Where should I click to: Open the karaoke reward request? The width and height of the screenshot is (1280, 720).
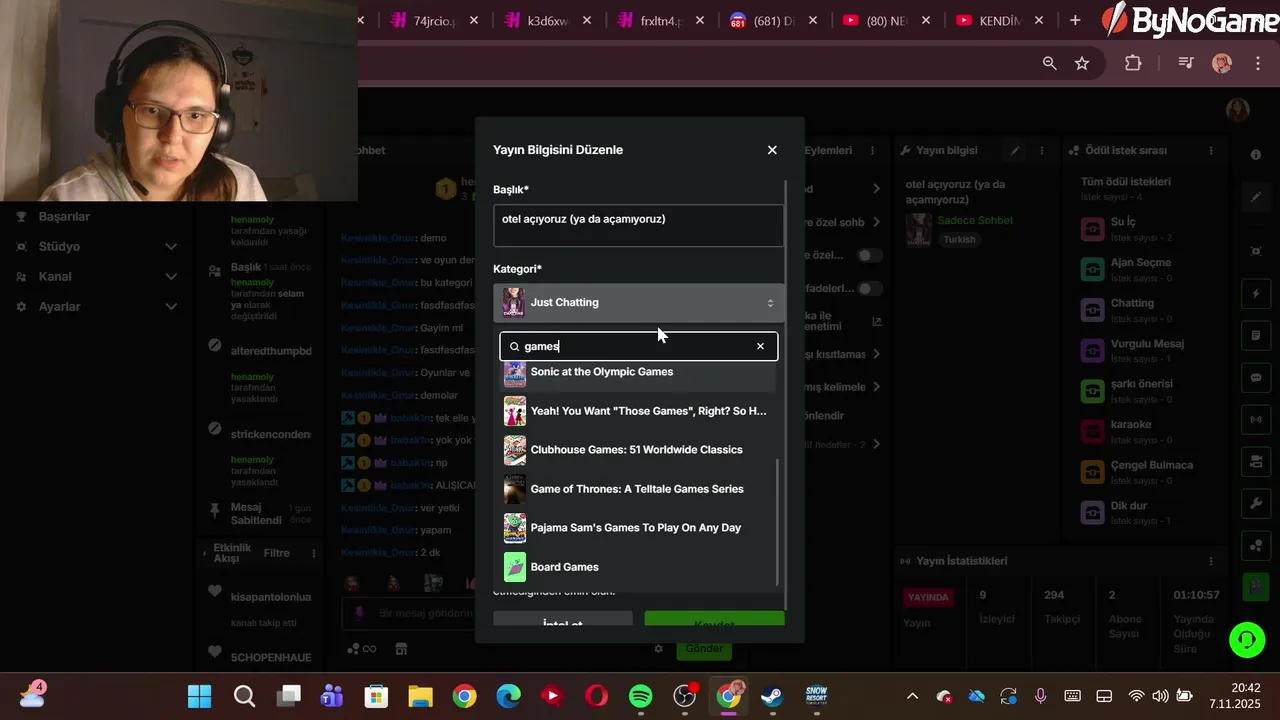1145,431
